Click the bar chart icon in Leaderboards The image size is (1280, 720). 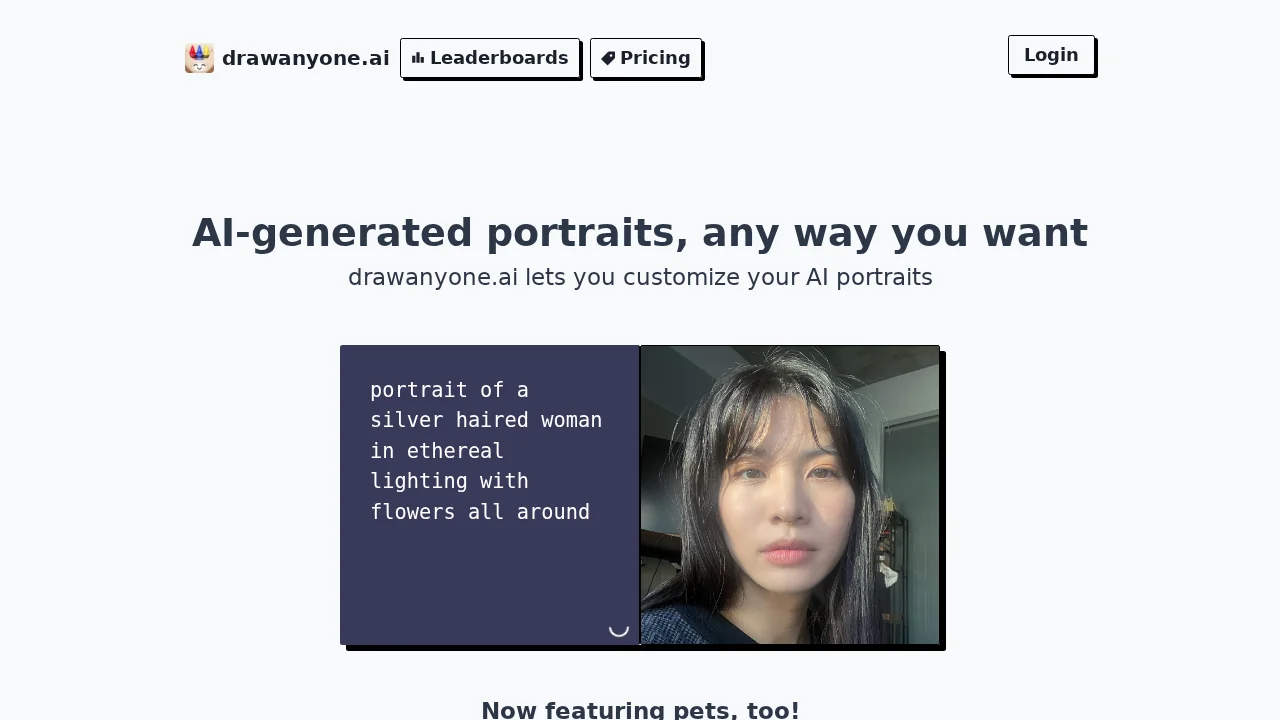(418, 58)
